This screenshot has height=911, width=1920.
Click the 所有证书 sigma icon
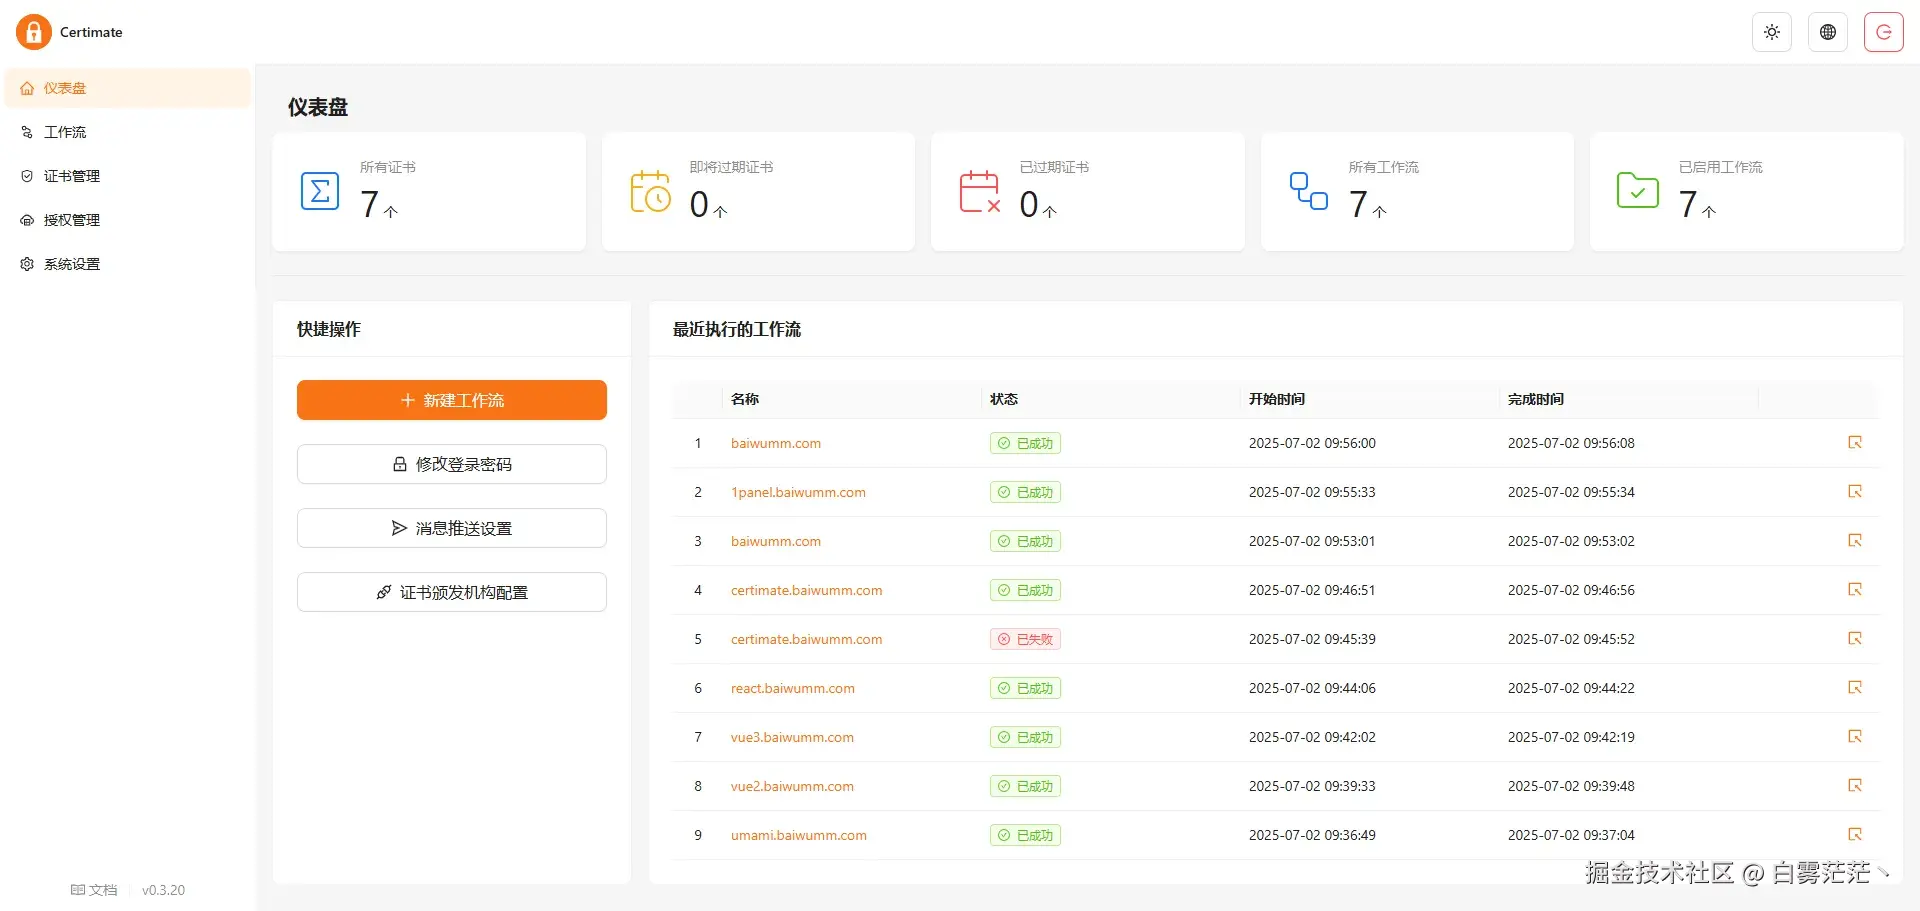(x=320, y=191)
